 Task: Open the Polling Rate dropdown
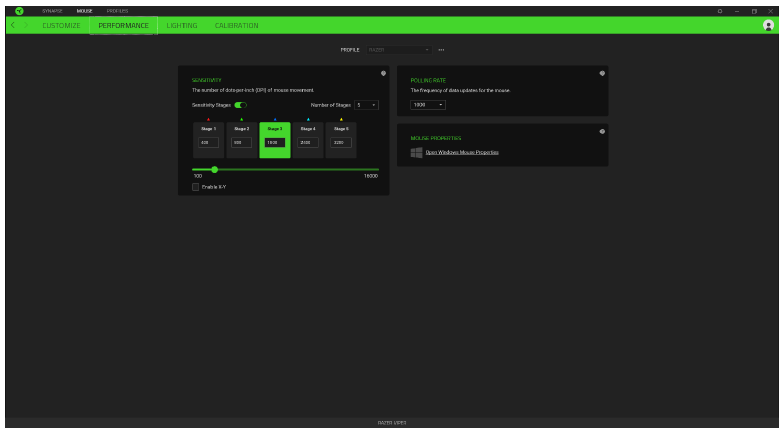tap(428, 105)
